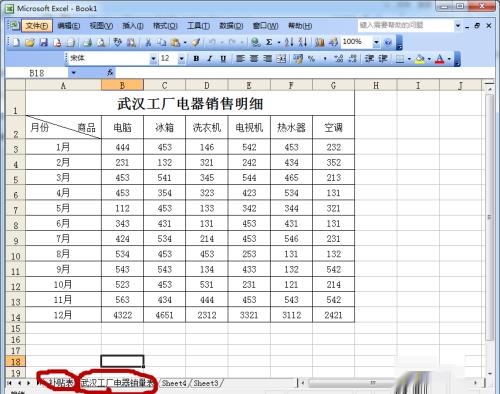Click the Save icon in toolbar
Screen dimensions: 500x394
point(44,42)
